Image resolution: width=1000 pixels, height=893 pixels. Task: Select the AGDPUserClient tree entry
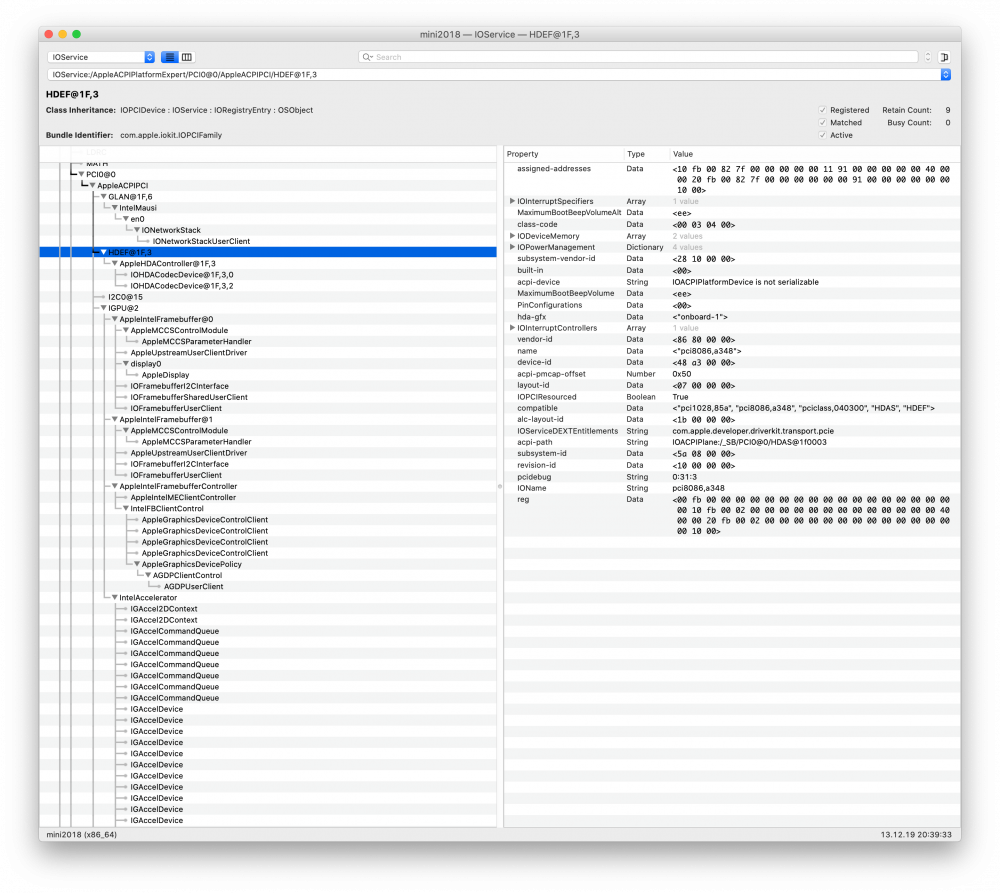pyautogui.click(x=193, y=587)
